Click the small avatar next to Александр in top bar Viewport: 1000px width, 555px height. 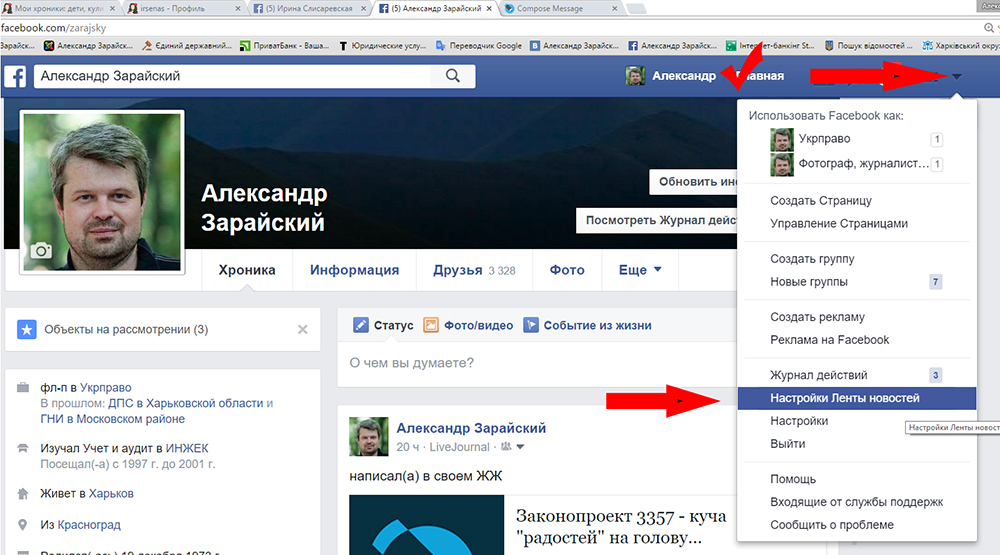[x=635, y=76]
